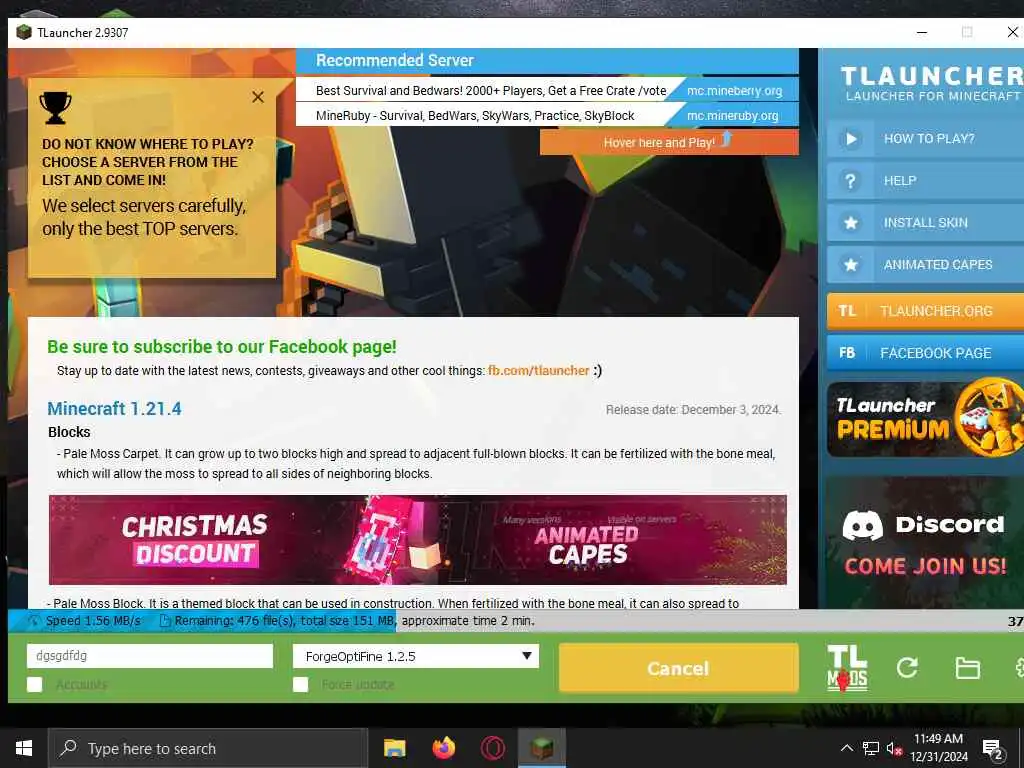The height and width of the screenshot is (768, 1024).
Task: Launch Firefox from the taskbar
Action: coord(444,748)
